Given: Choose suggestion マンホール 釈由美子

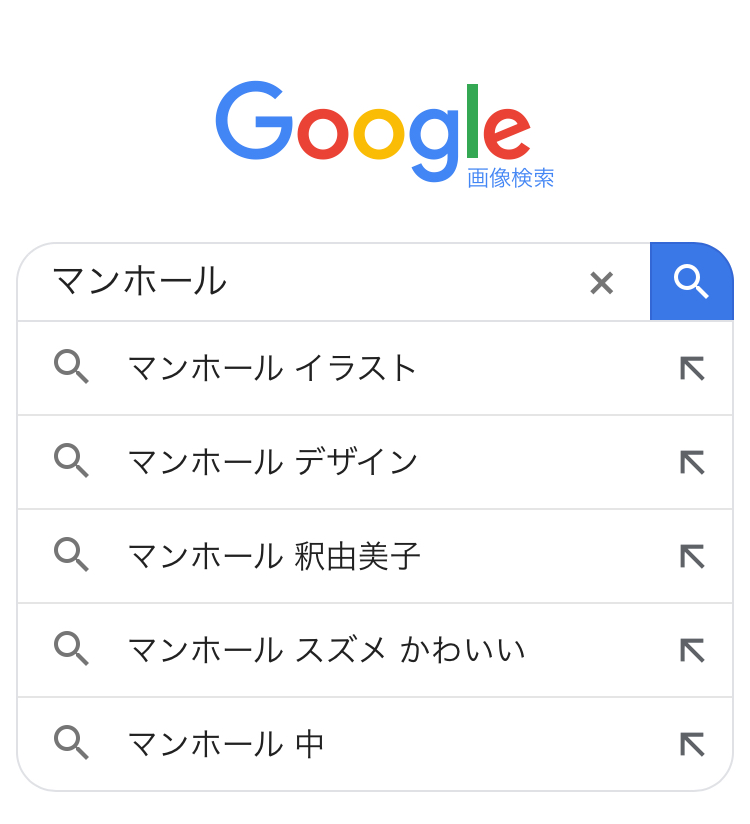Looking at the screenshot, I should tap(274, 556).
